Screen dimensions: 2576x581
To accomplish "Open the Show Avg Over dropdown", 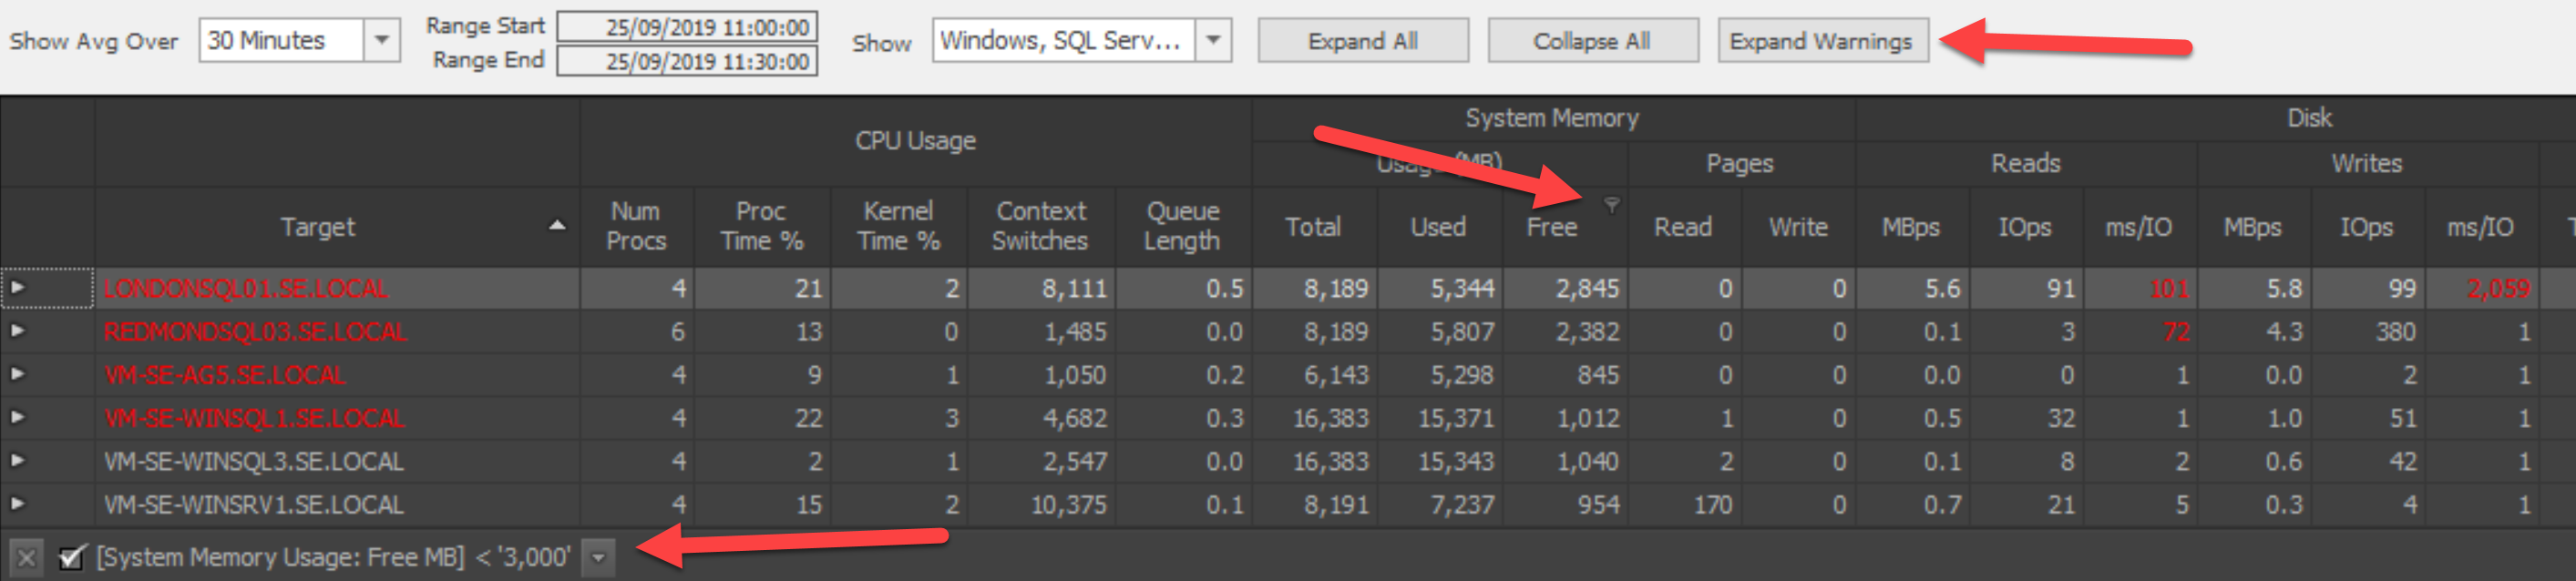I will [381, 41].
